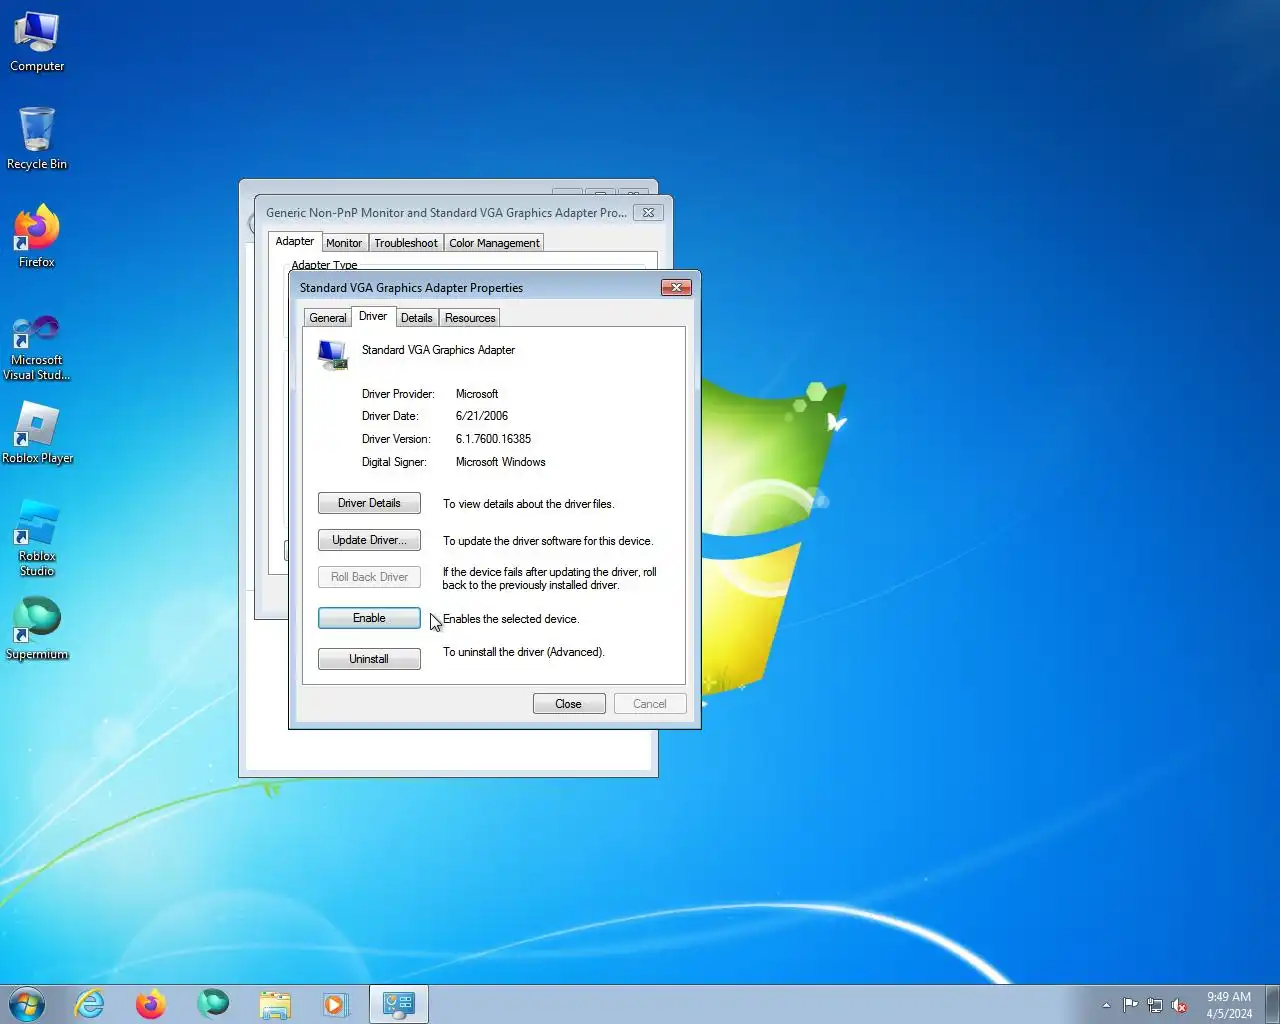Open the Roblox Studio shortcut
This screenshot has height=1024, width=1280.
[37, 538]
